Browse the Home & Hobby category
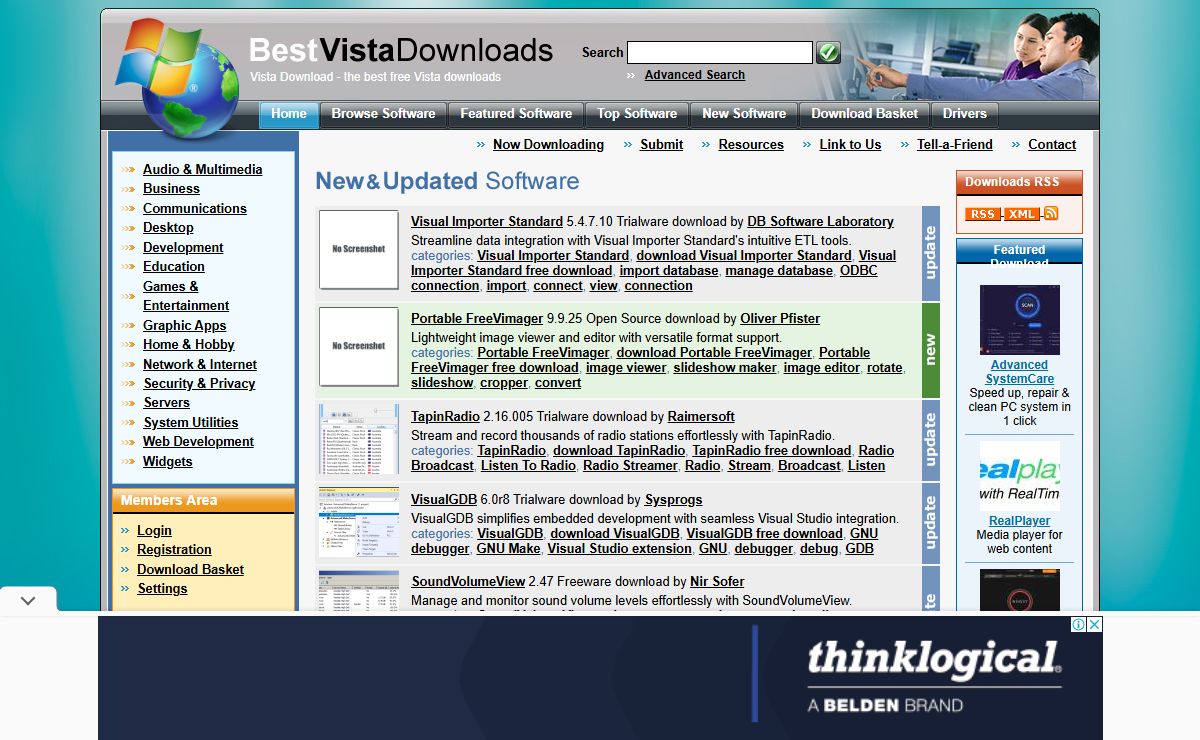This screenshot has height=740, width=1200. [x=188, y=345]
